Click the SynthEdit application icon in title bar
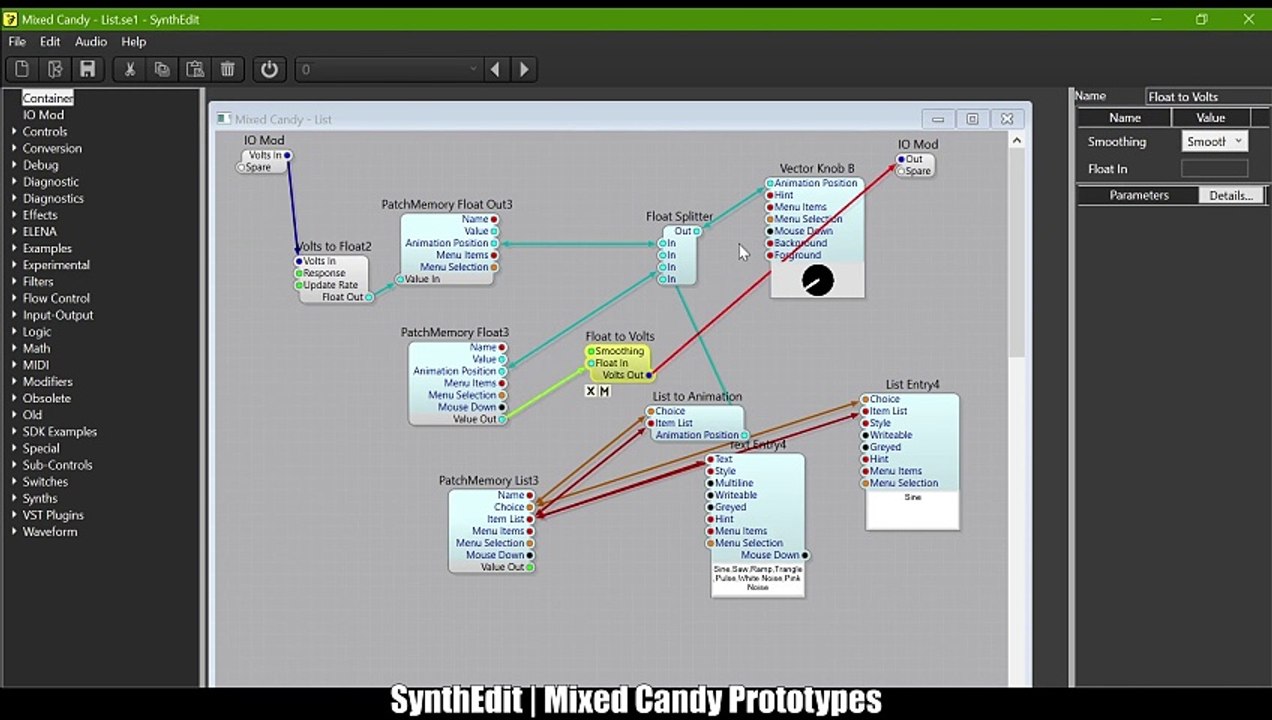Image resolution: width=1272 pixels, height=720 pixels. (10, 19)
